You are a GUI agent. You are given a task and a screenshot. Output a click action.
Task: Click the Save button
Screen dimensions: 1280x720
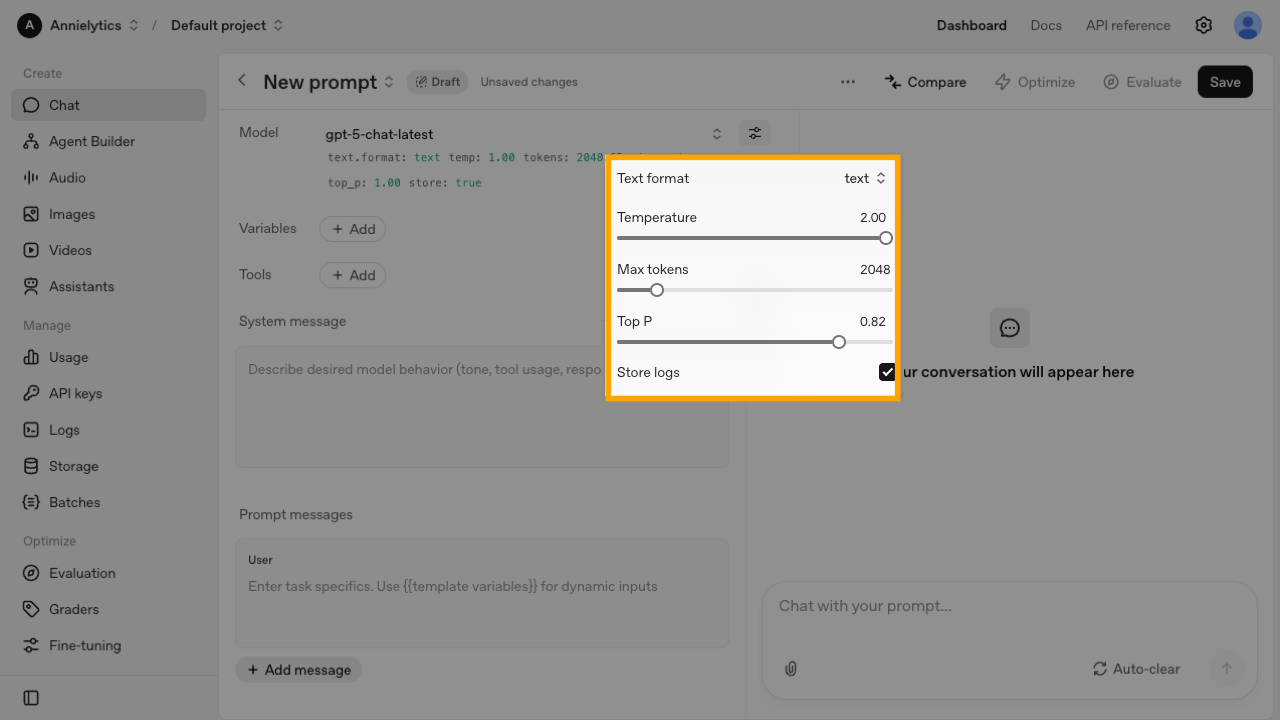tap(1224, 82)
